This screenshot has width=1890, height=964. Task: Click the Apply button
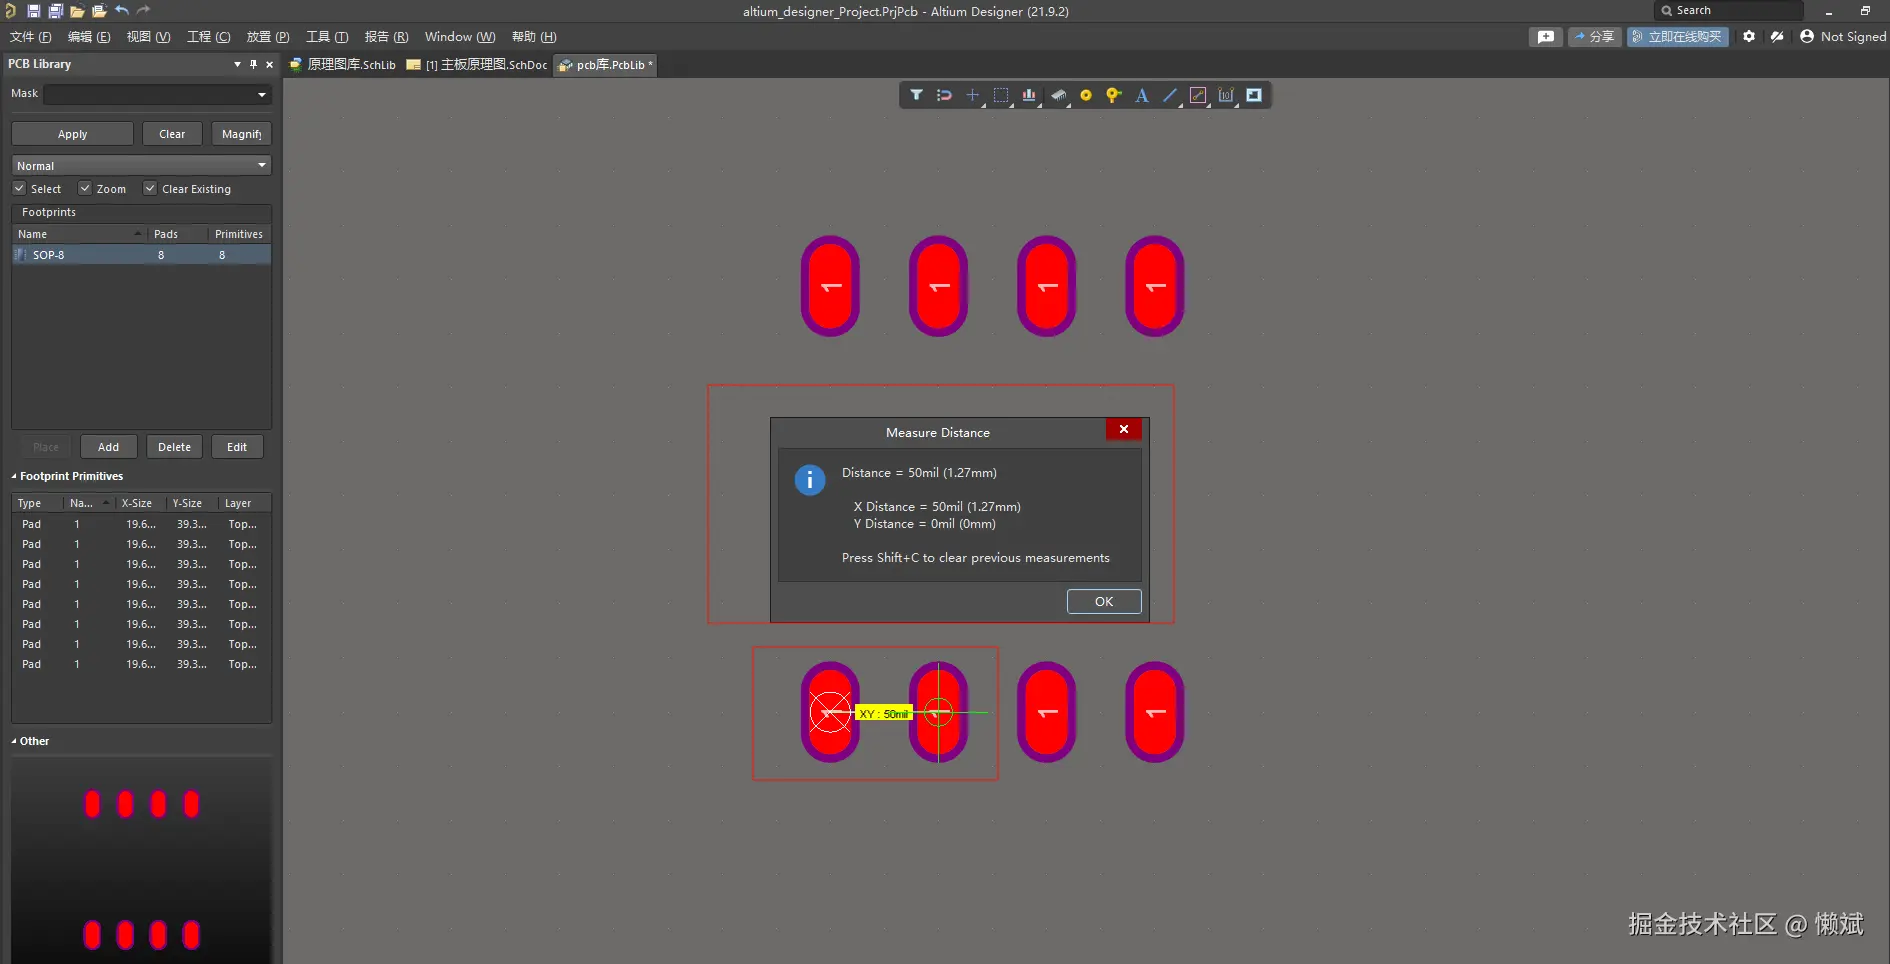click(x=72, y=133)
